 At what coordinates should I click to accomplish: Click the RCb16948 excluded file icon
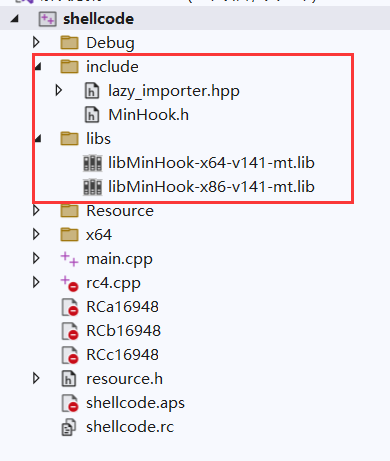(70, 331)
